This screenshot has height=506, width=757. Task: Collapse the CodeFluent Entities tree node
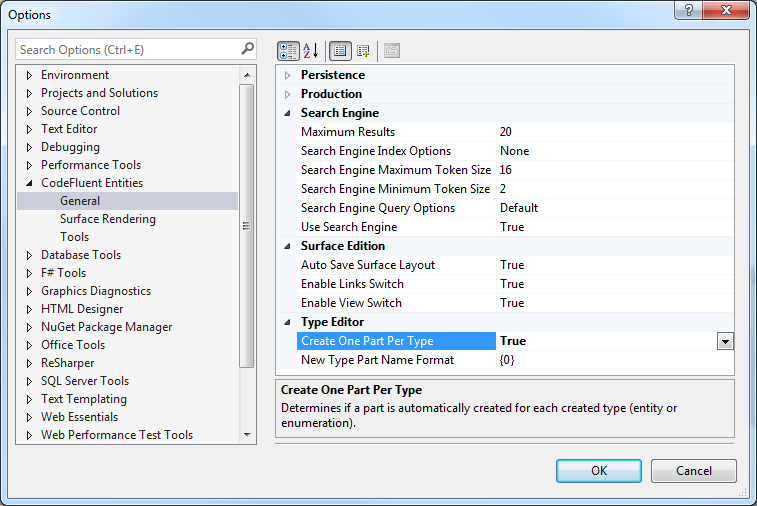[x=29, y=183]
